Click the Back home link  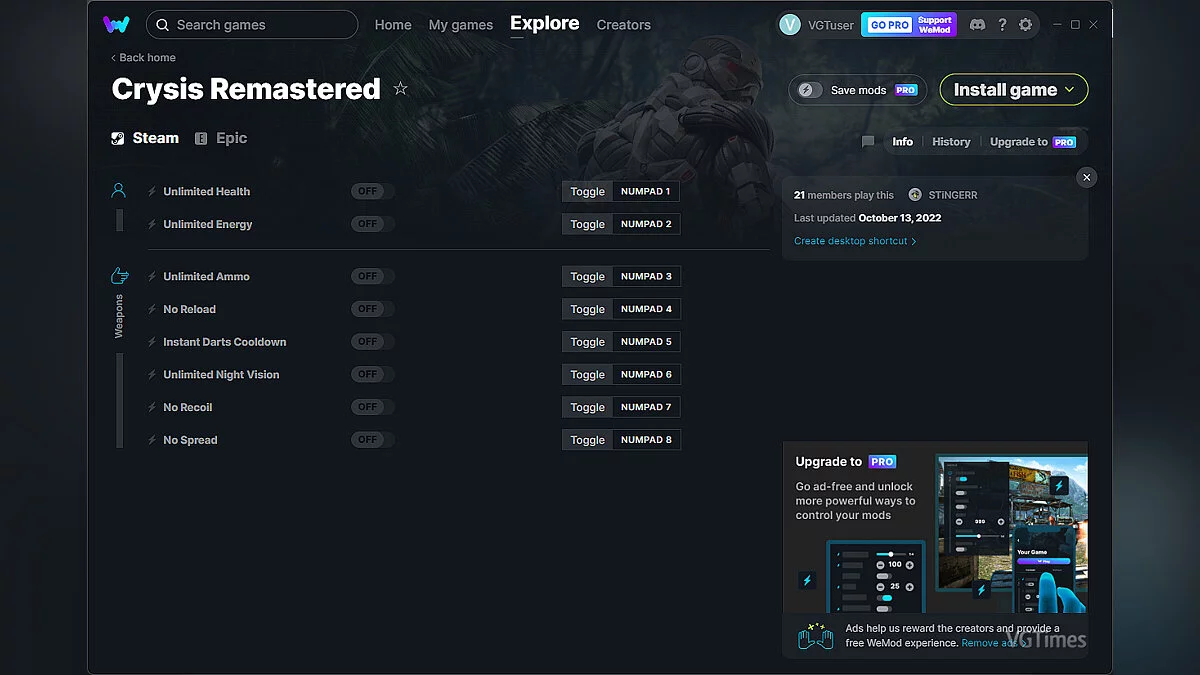[143, 58]
